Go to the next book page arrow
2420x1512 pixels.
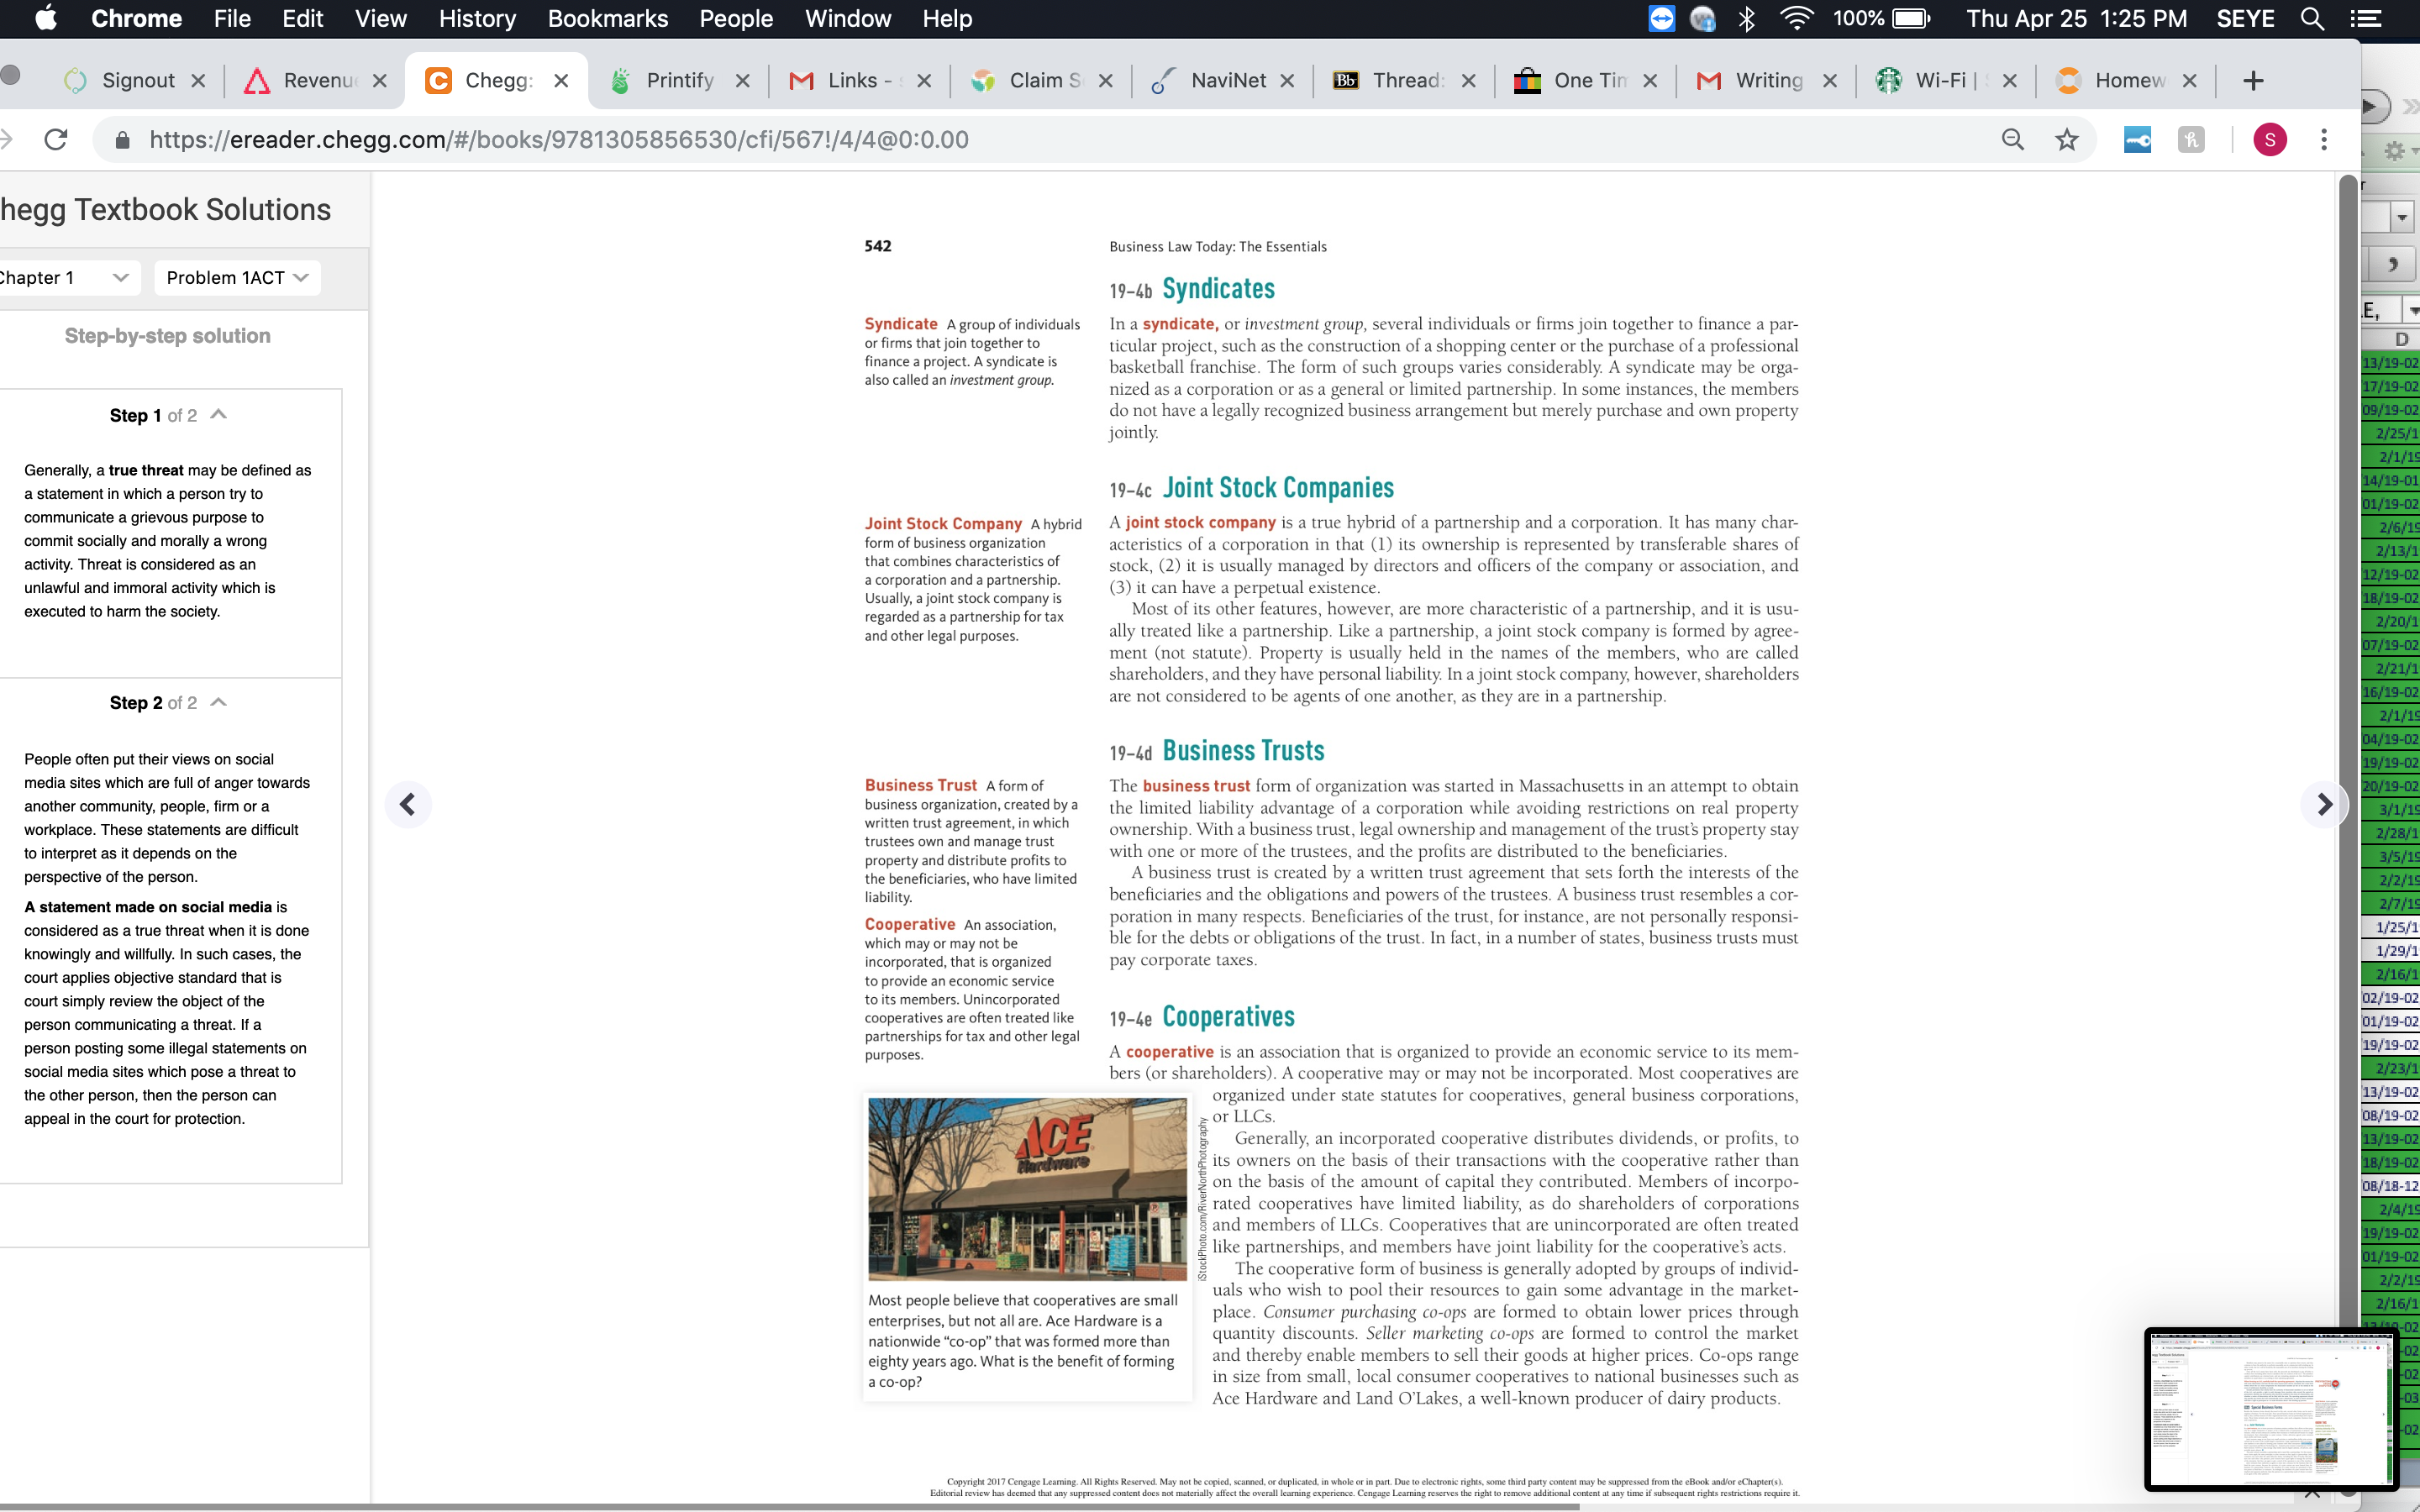point(2324,804)
